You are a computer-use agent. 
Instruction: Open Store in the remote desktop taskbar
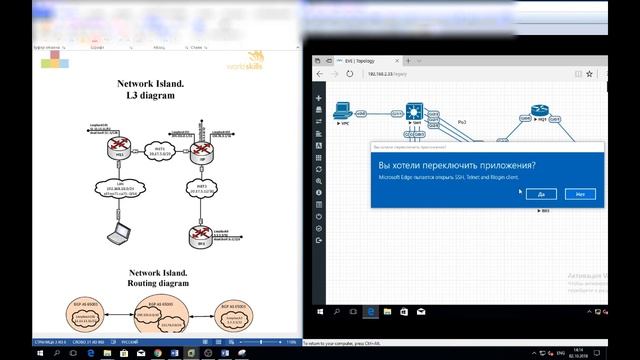click(404, 312)
